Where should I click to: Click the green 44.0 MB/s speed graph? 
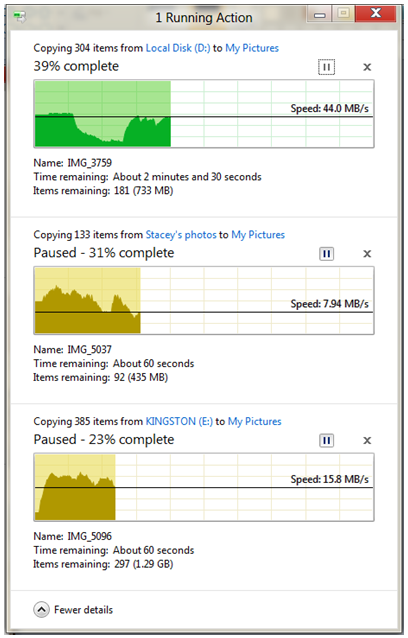[204, 114]
